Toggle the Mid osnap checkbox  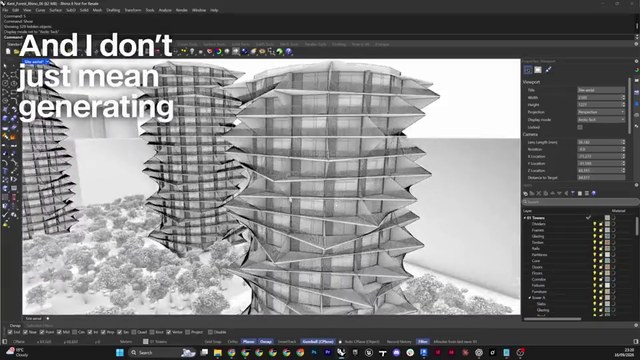click(x=59, y=332)
